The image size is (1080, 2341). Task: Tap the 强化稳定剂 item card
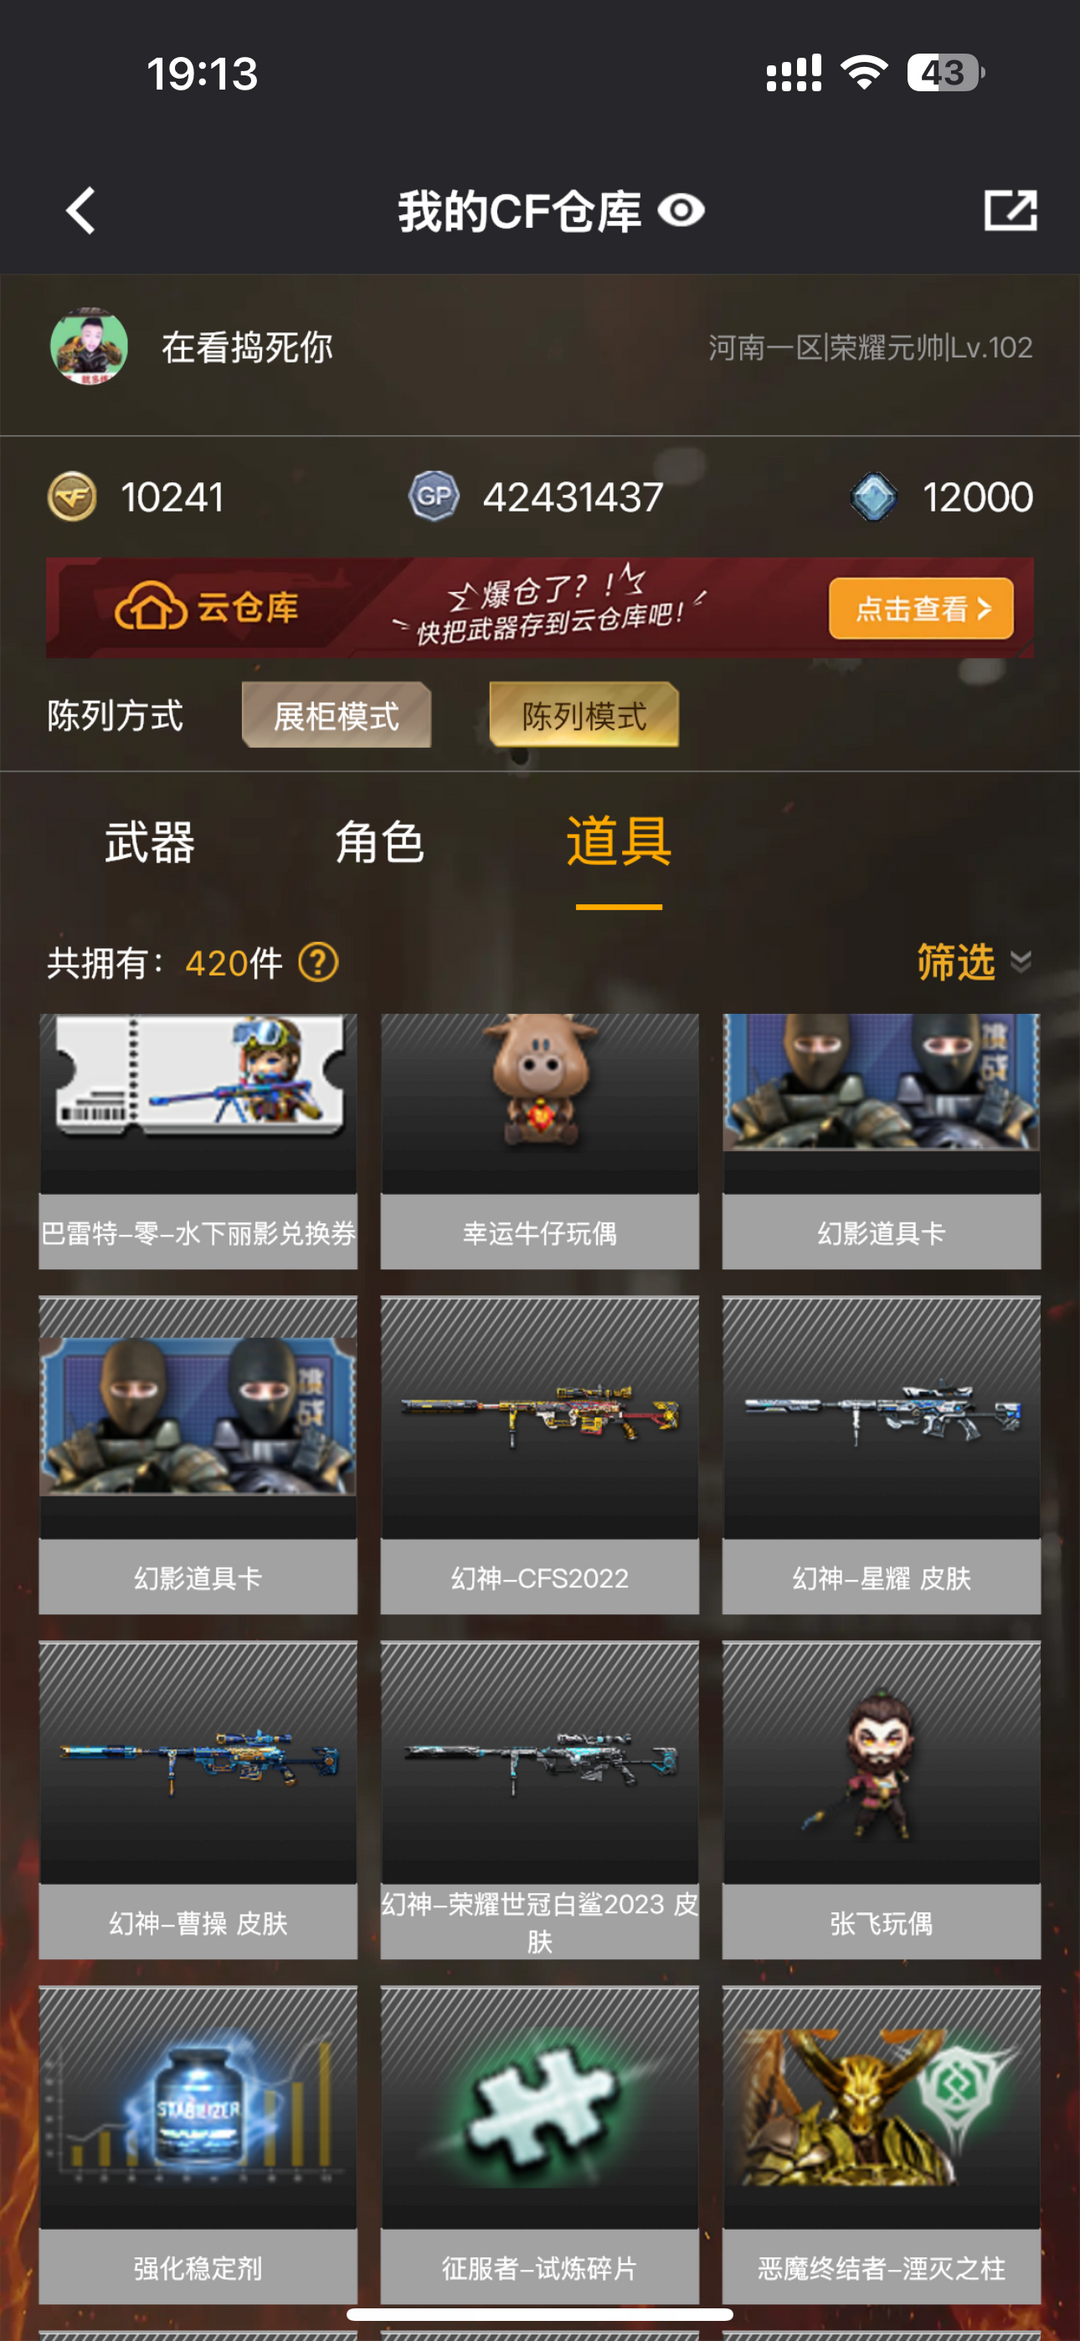[x=198, y=2145]
